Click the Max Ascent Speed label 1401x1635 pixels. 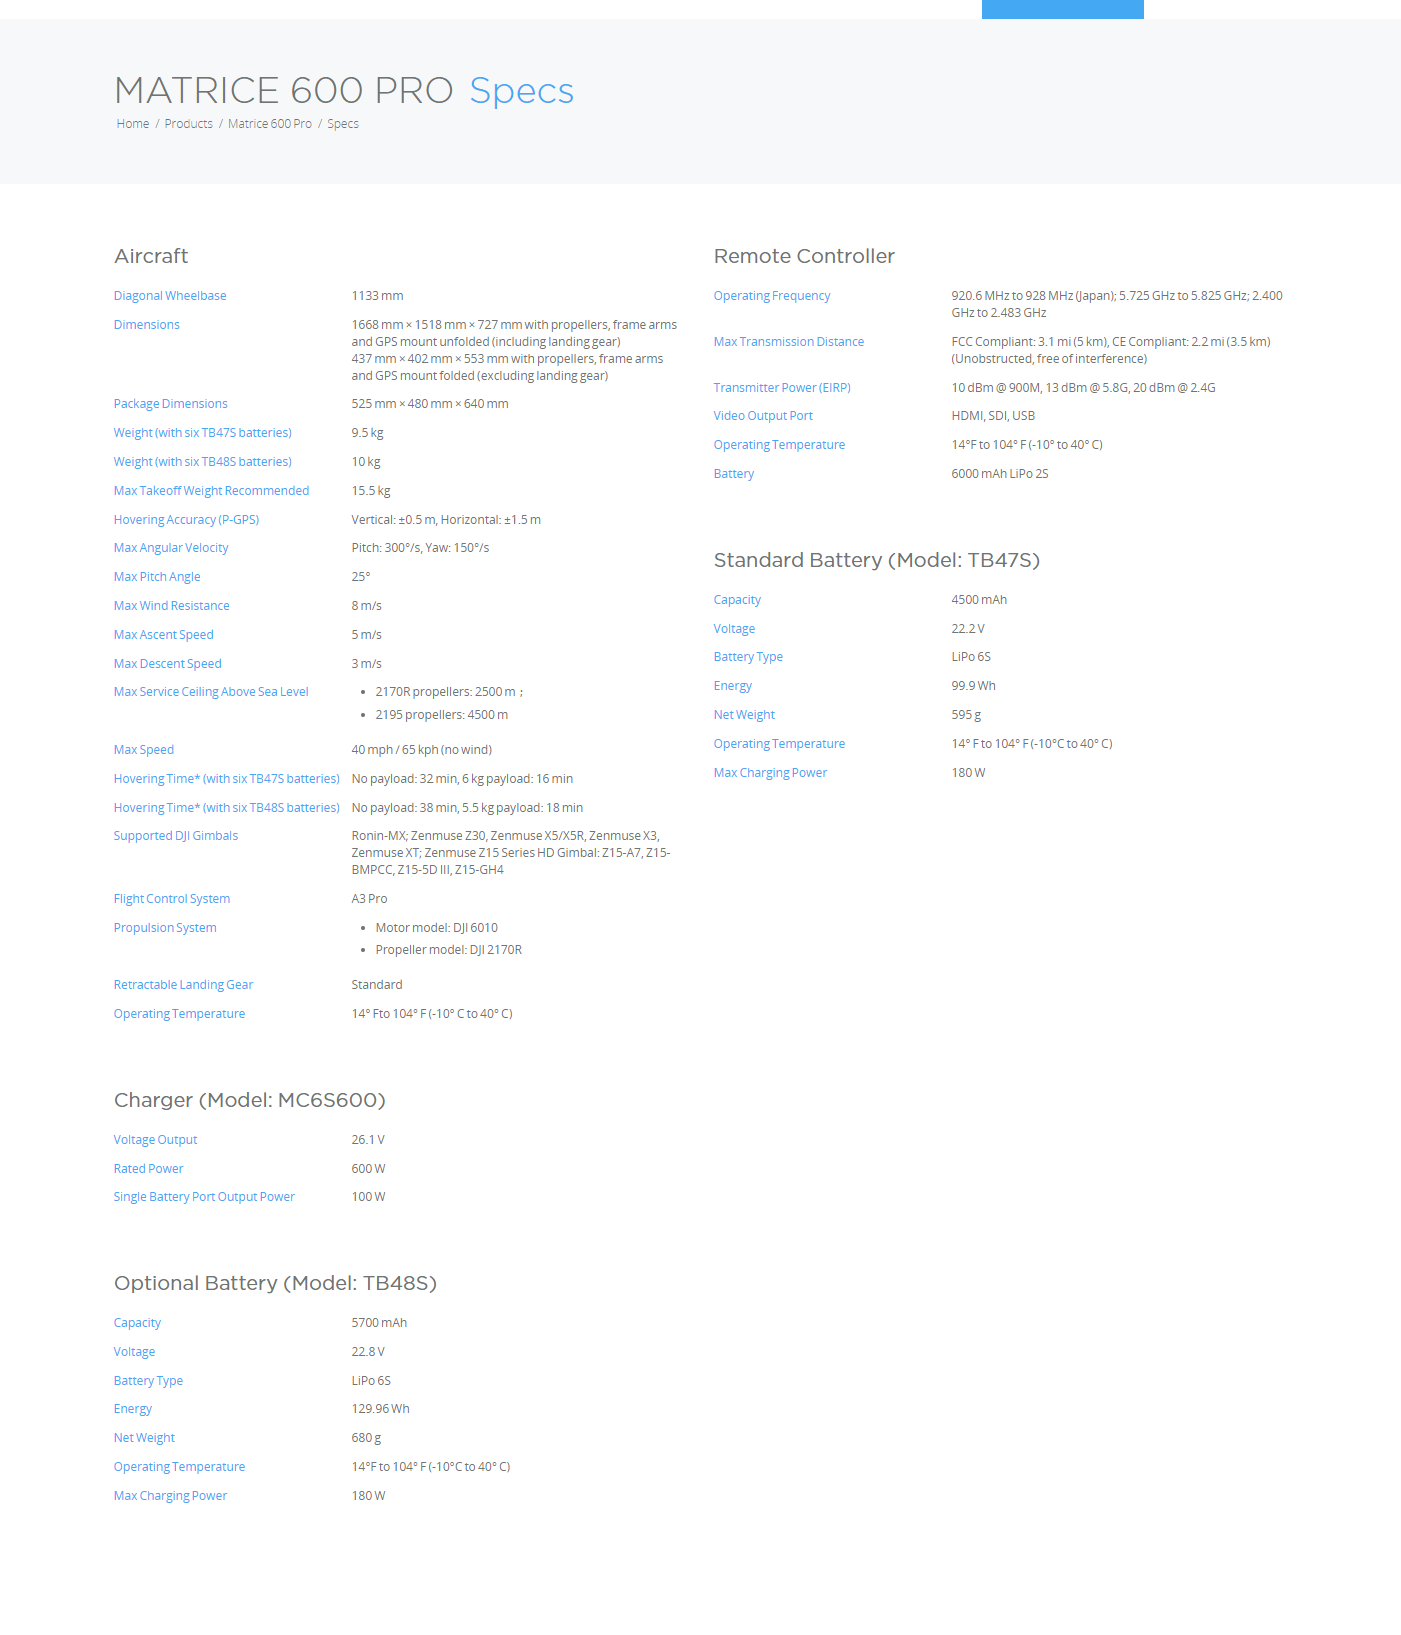164,635
